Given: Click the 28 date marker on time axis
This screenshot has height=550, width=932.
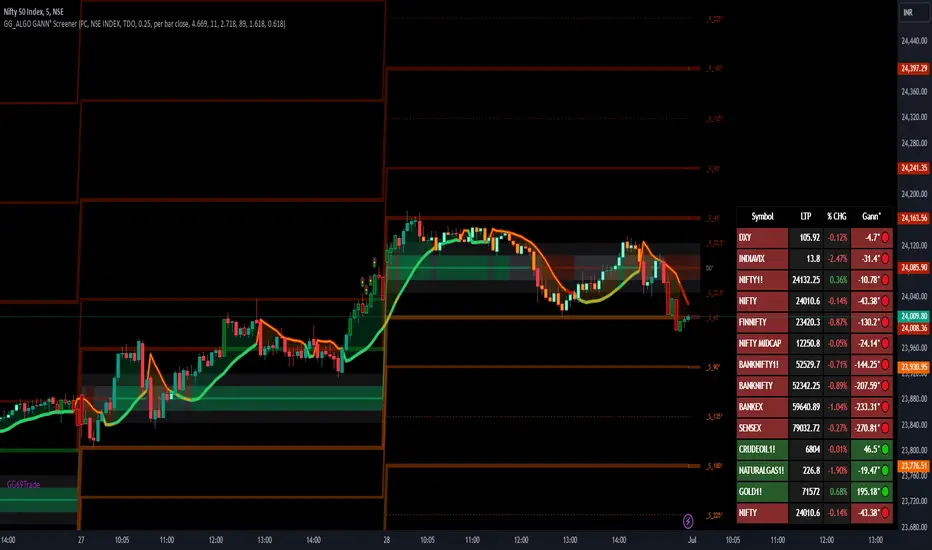Looking at the screenshot, I should 386,540.
